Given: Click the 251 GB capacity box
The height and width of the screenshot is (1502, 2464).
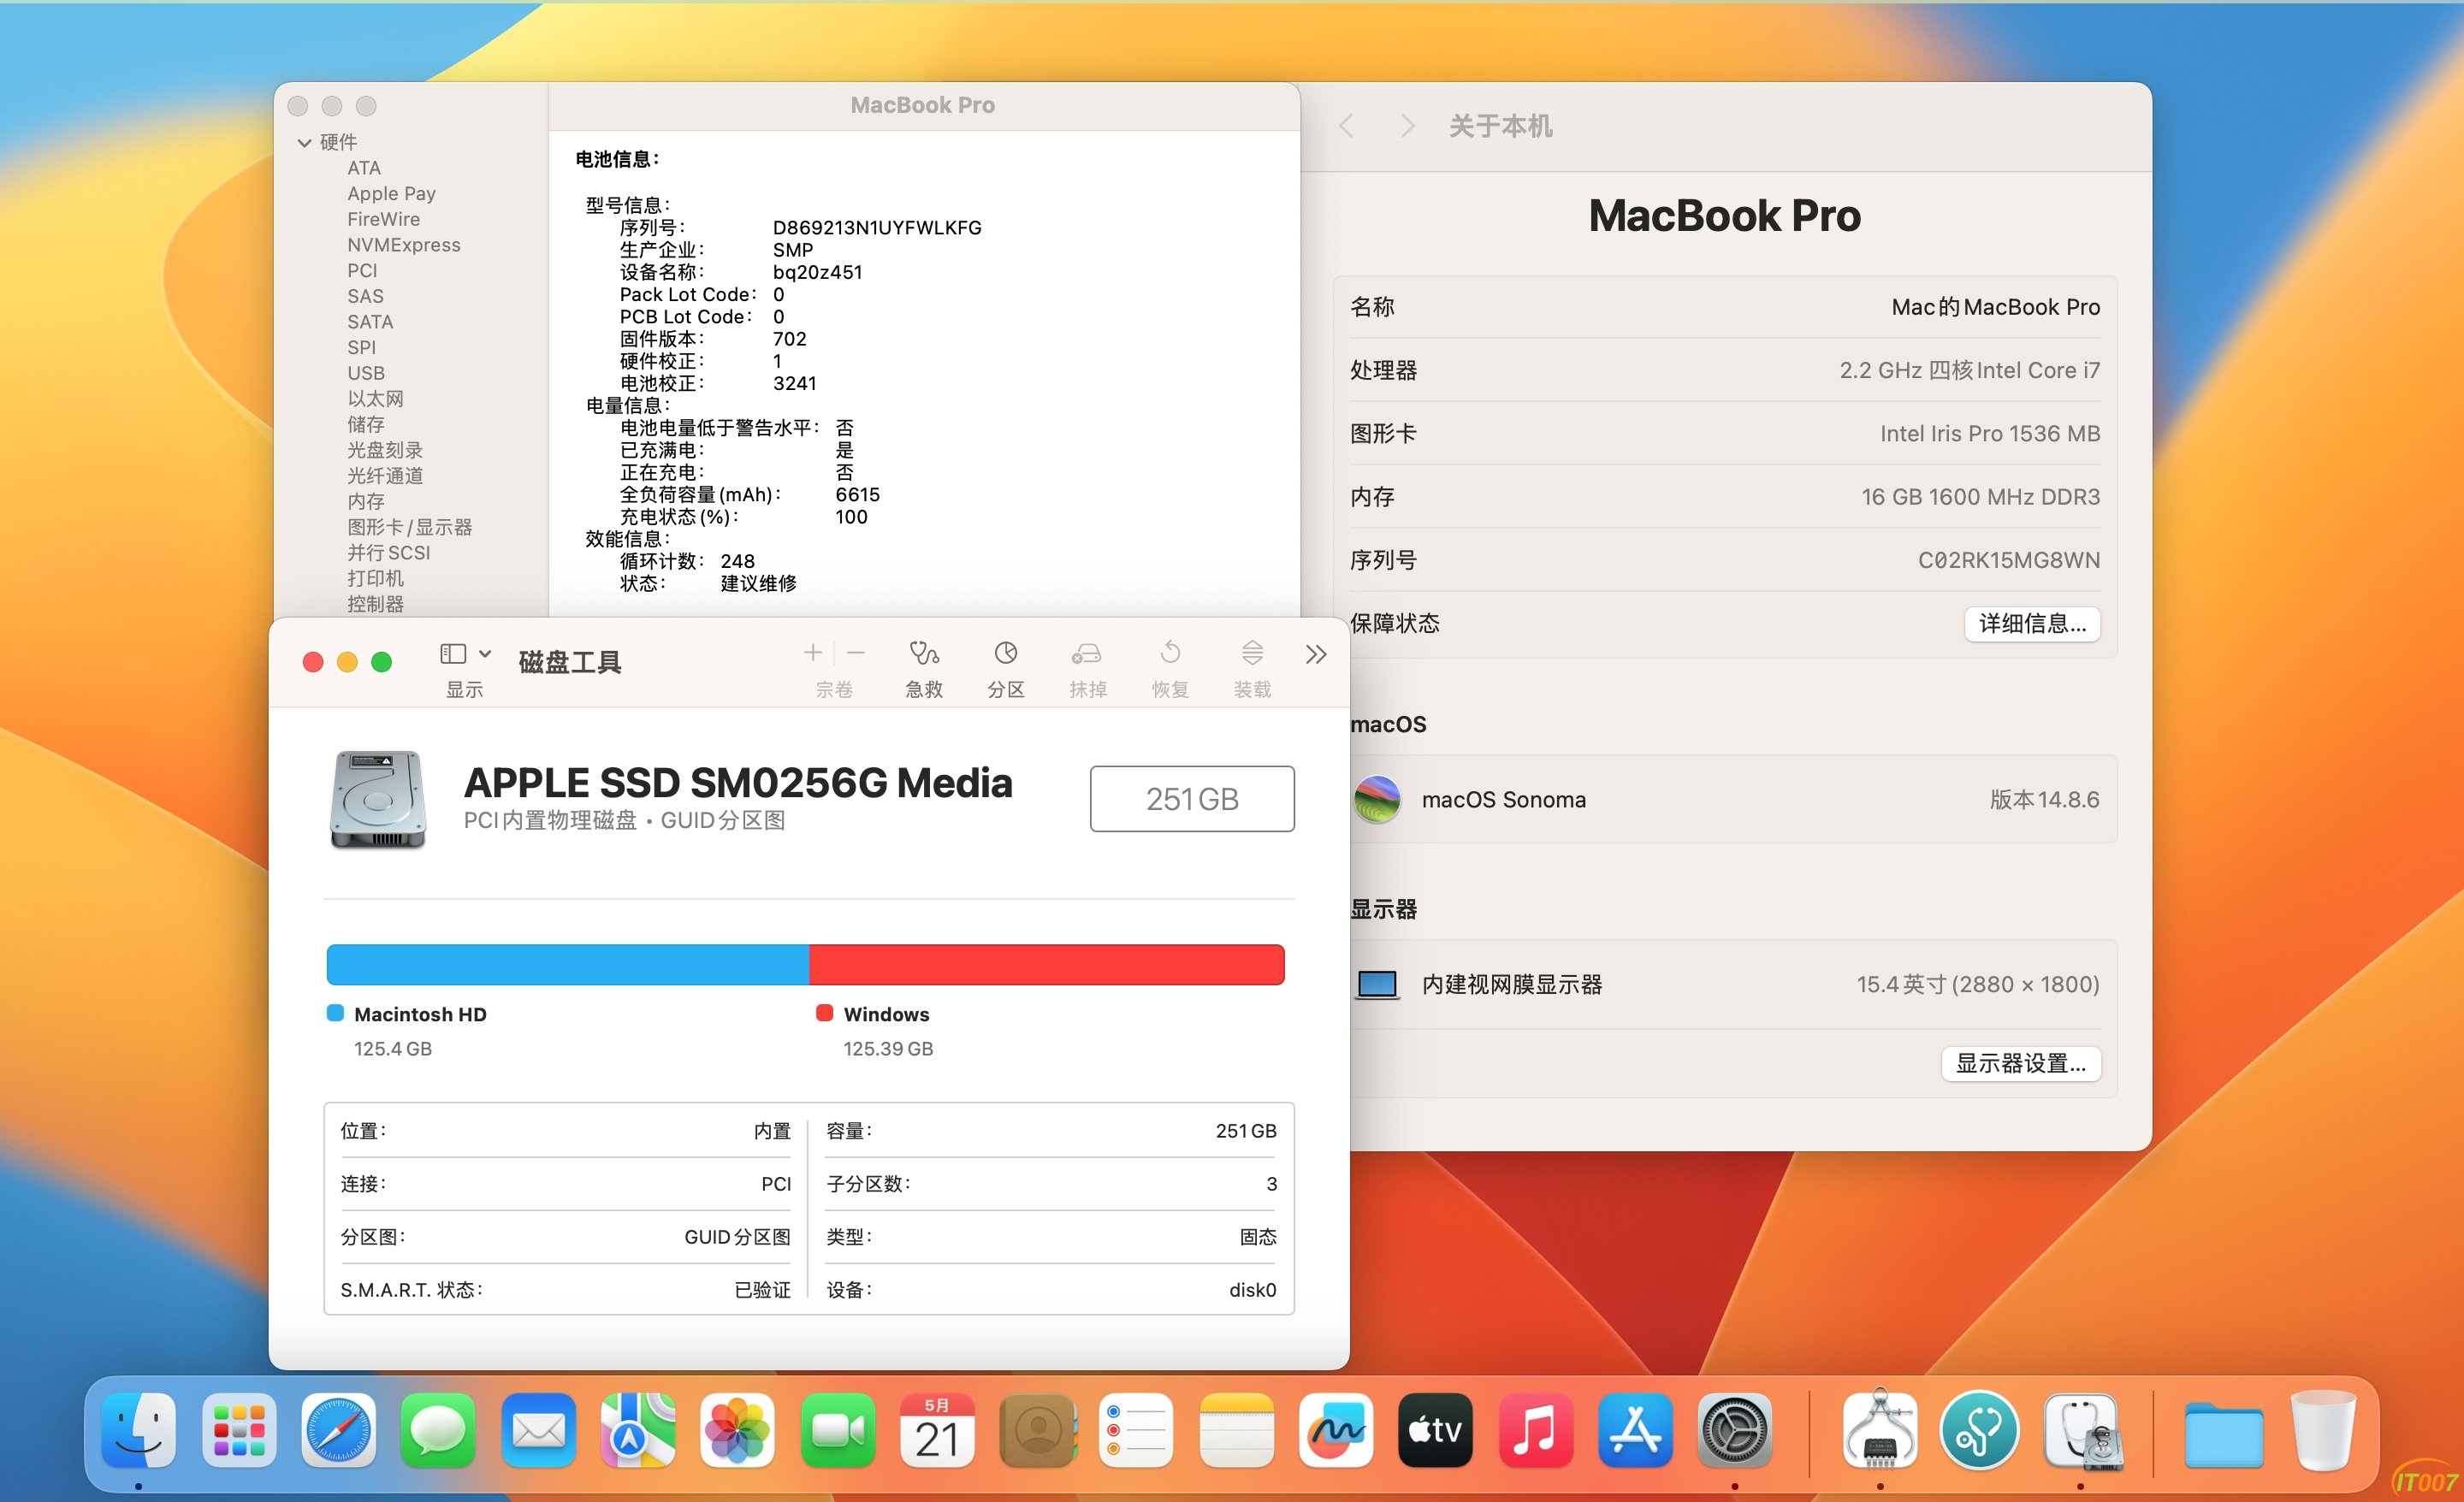Looking at the screenshot, I should (x=1192, y=799).
